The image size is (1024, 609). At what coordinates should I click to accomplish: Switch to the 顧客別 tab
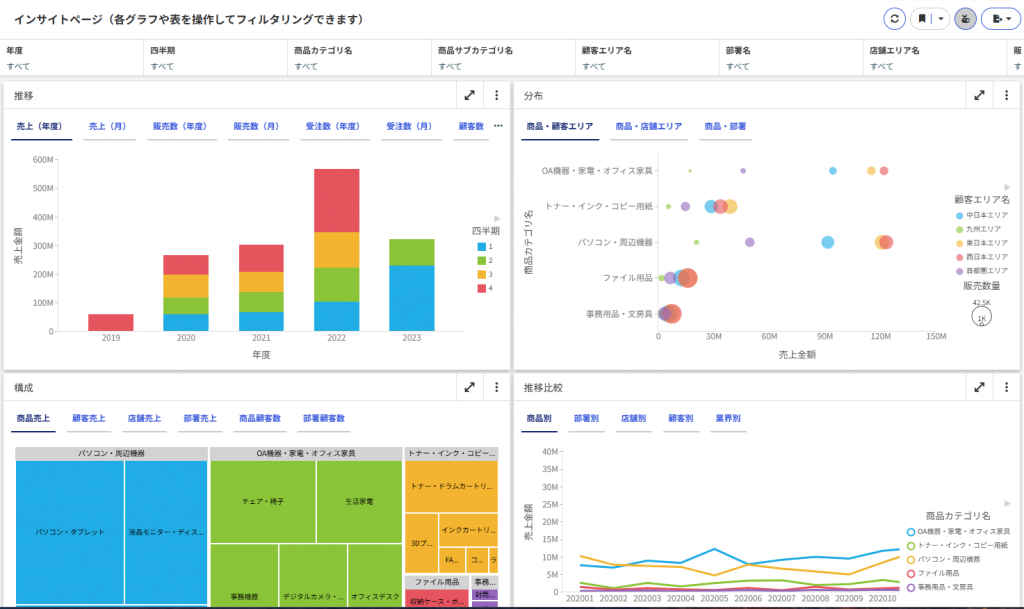tap(680, 418)
